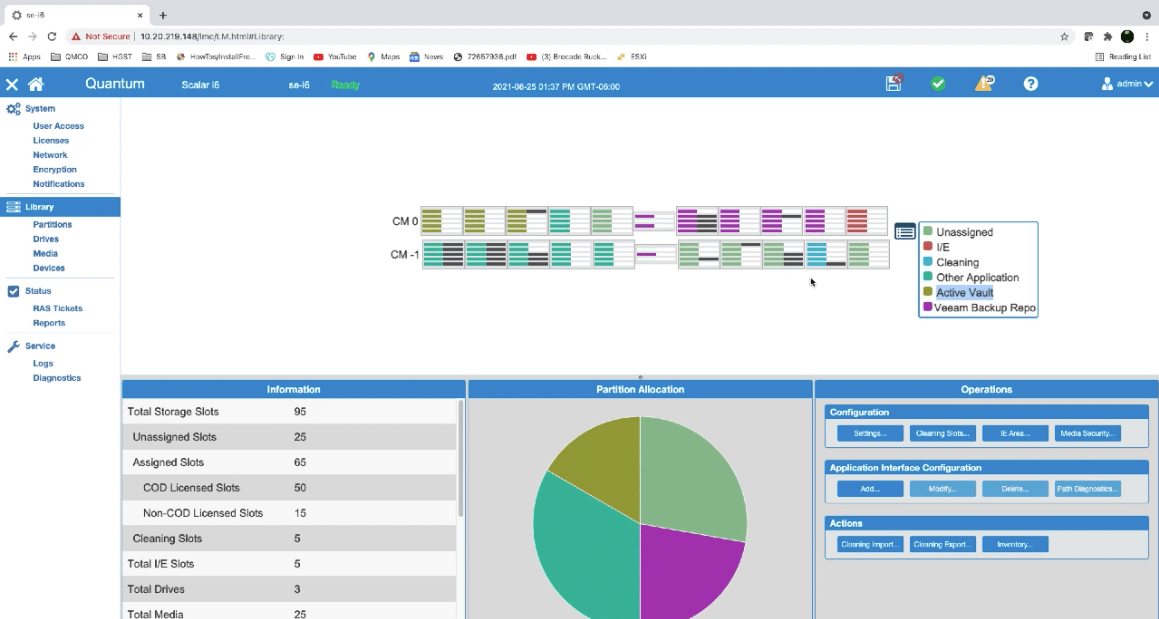1159x619 pixels.
Task: Select Devices under Library
Action: [49, 268]
